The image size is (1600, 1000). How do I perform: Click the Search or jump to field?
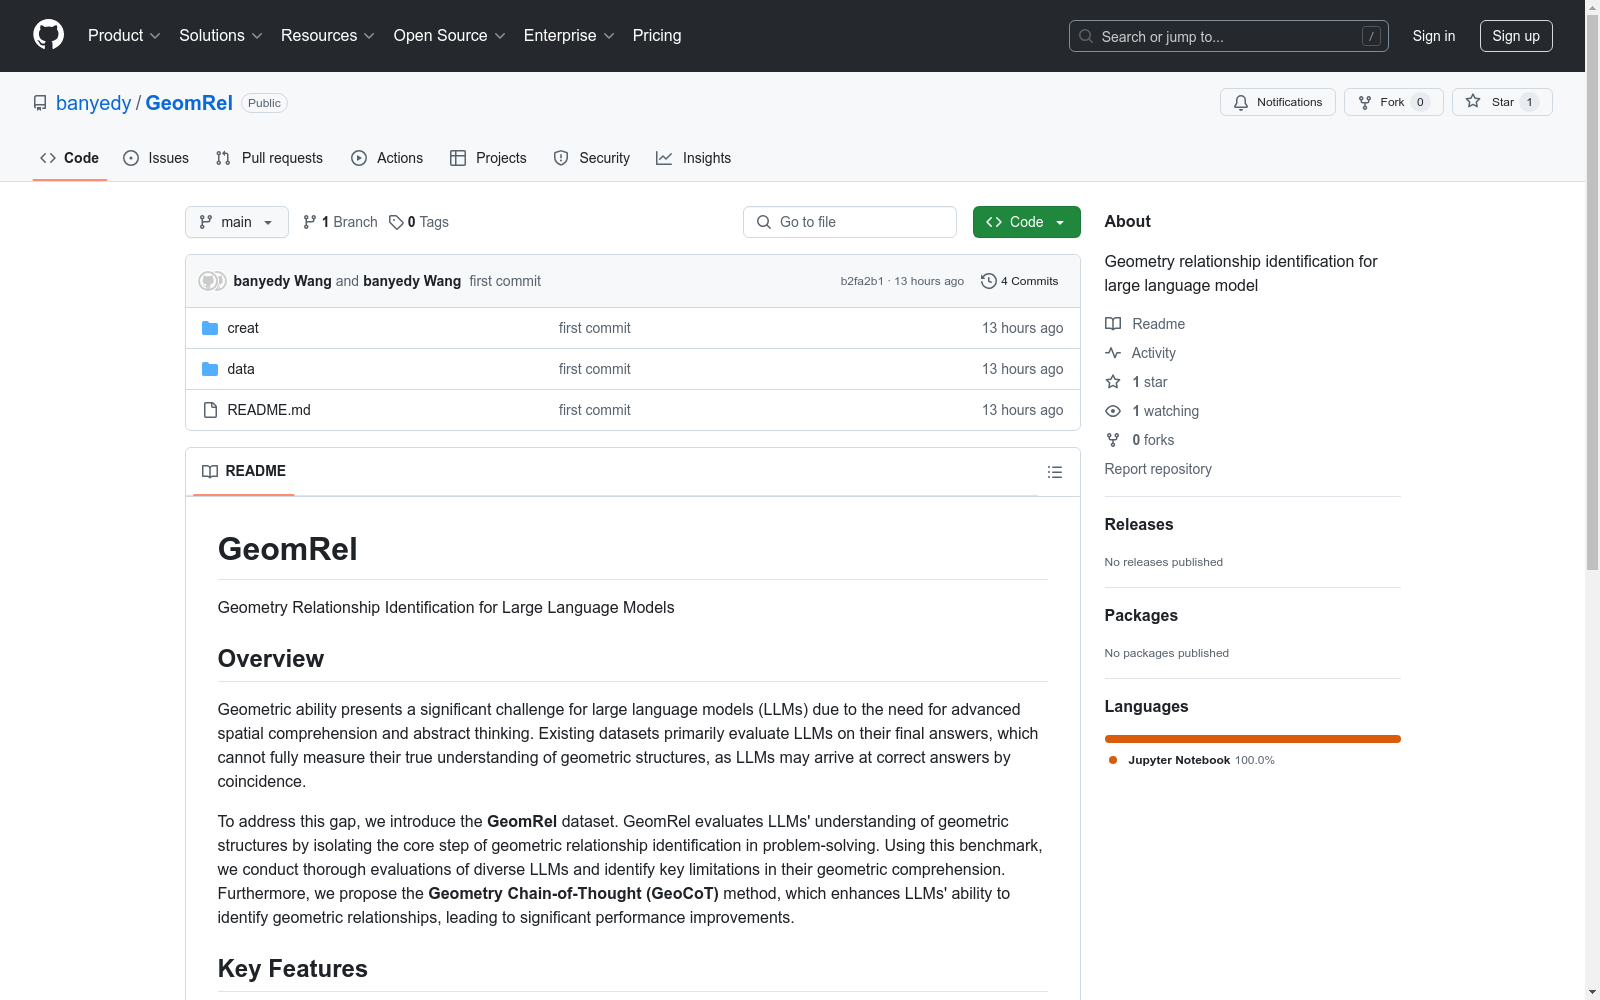click(1229, 36)
